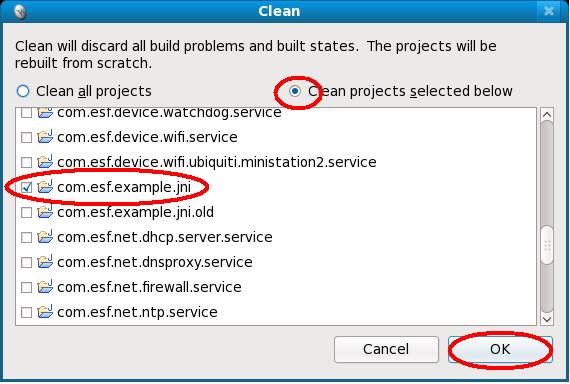Click the scrollbar down arrow

[547, 319]
